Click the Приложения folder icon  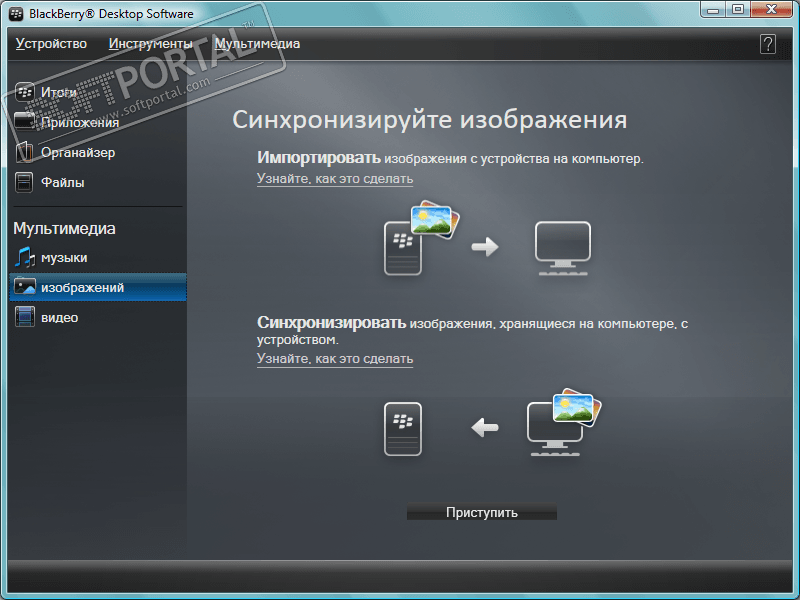coord(24,122)
